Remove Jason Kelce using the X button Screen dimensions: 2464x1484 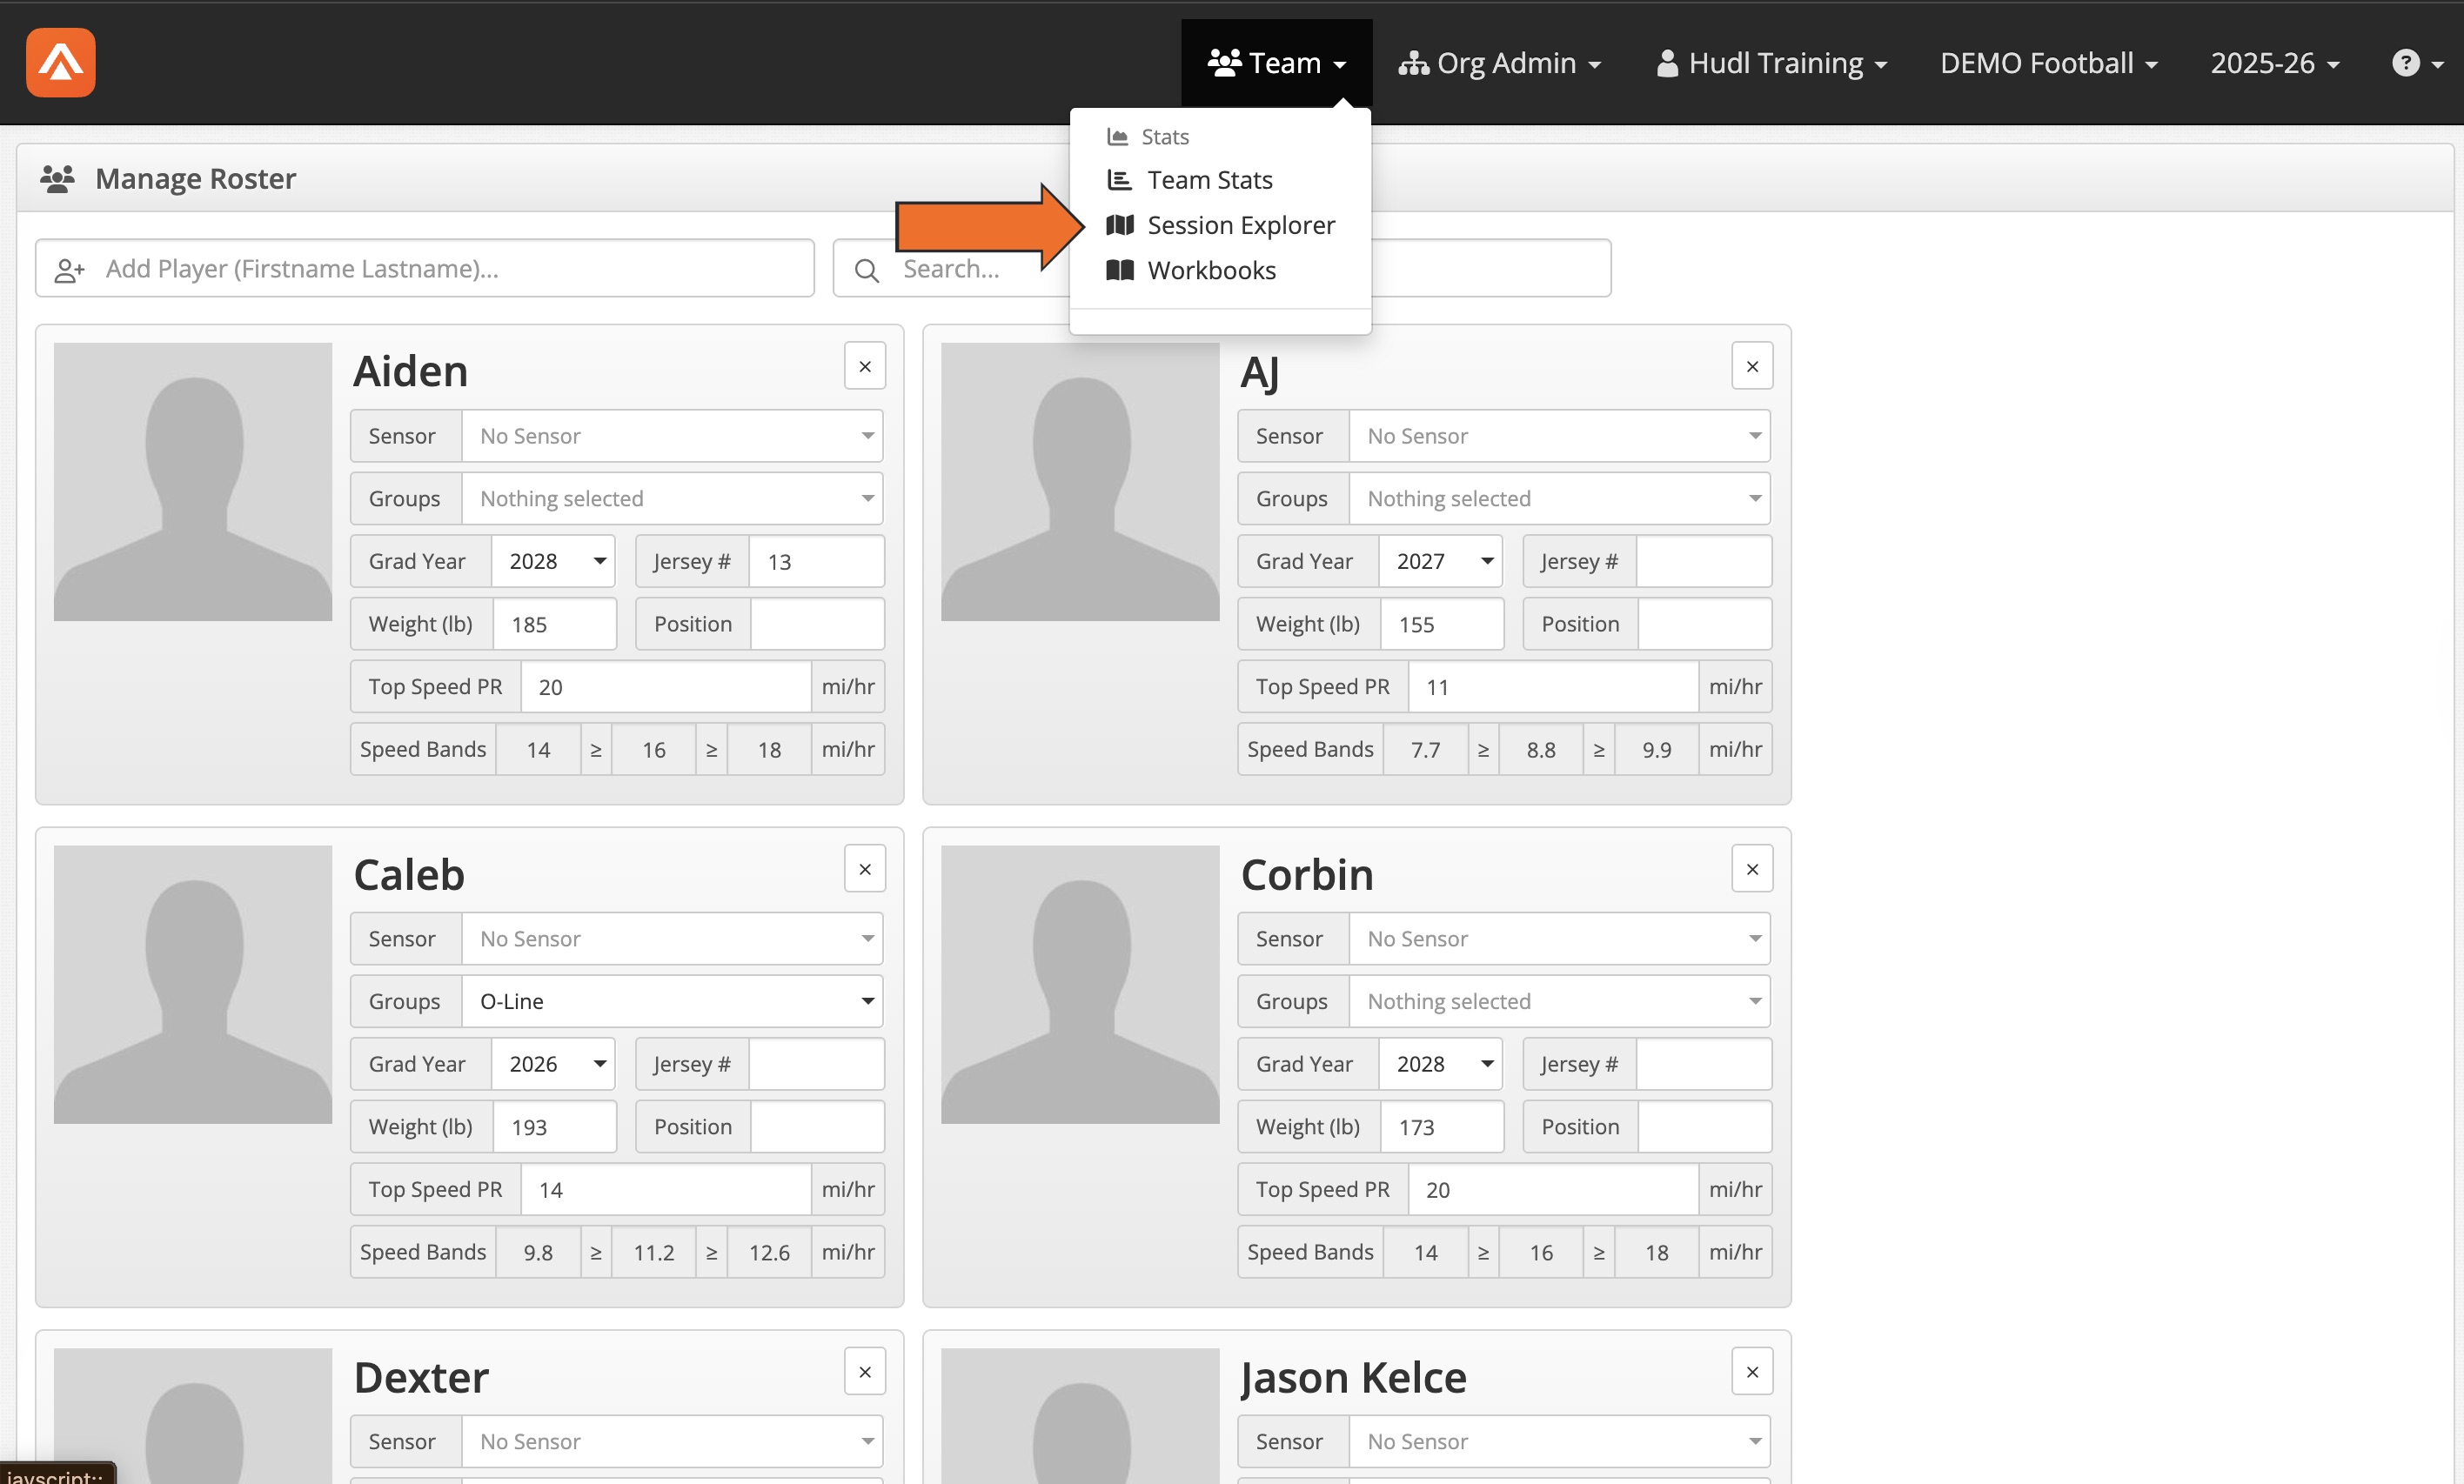pos(1751,1372)
